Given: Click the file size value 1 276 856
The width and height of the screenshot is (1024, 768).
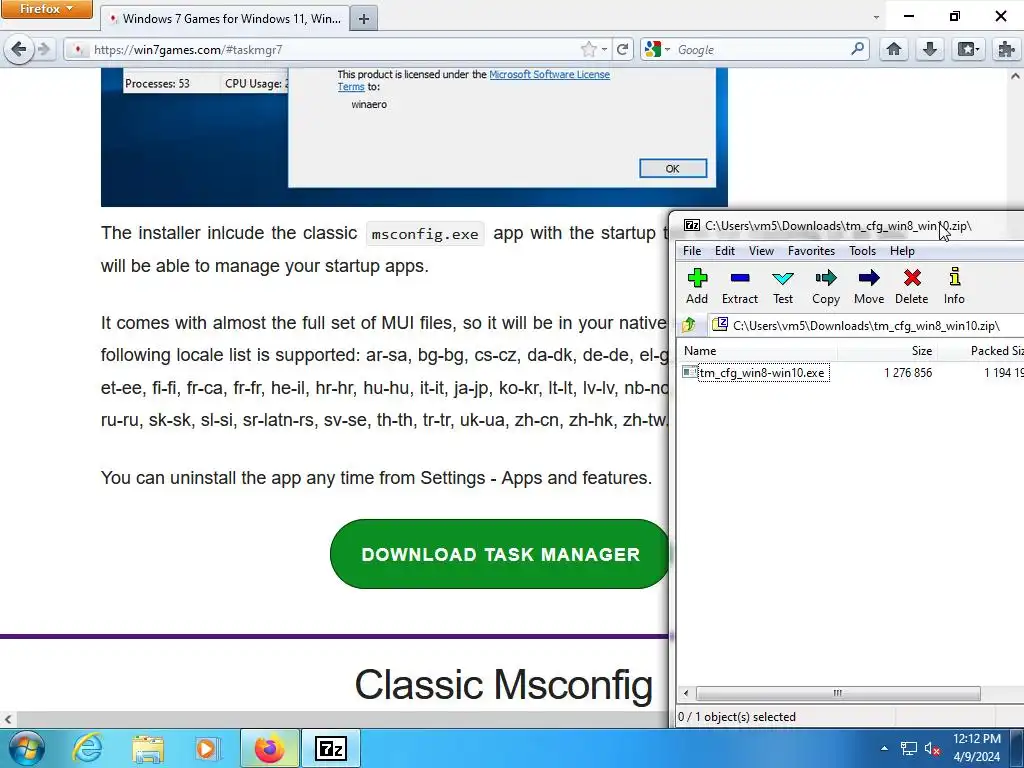Looking at the screenshot, I should pyautogui.click(x=908, y=372).
